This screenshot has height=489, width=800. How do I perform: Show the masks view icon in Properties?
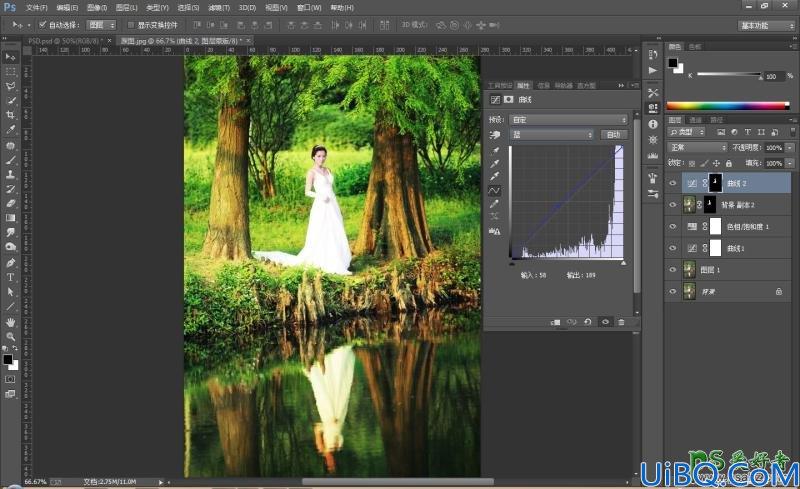[x=509, y=100]
